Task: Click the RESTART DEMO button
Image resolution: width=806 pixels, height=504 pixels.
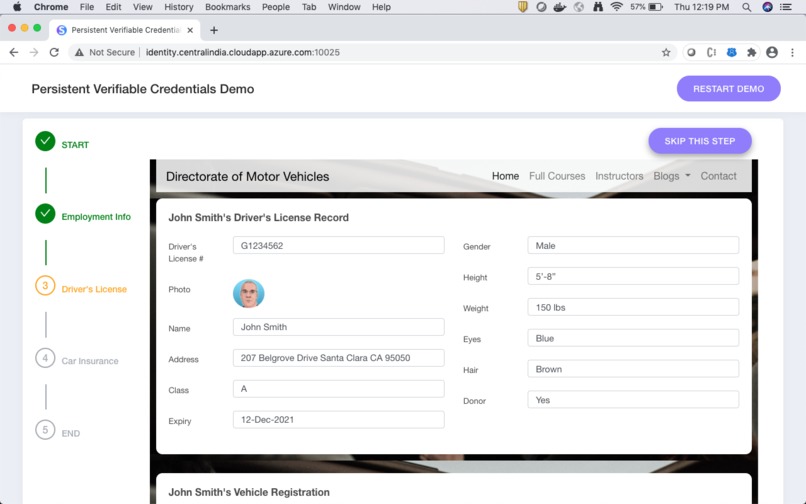Action: tap(728, 89)
